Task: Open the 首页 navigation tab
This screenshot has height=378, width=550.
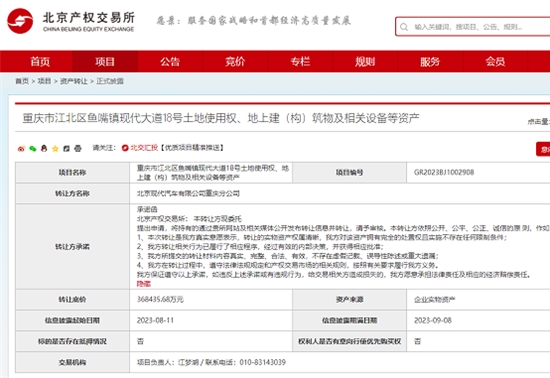Action: [x=40, y=62]
